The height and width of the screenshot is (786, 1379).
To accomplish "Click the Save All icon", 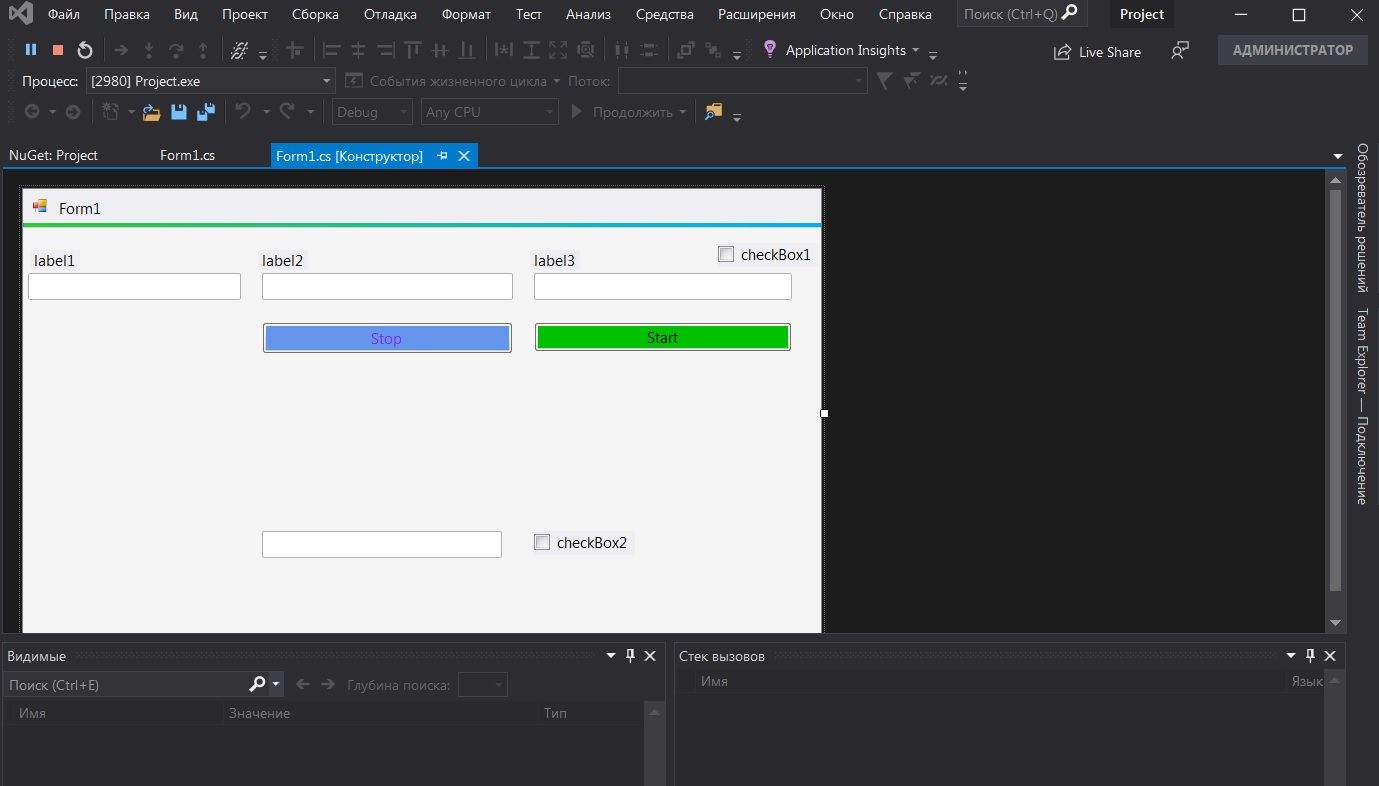I will (x=206, y=112).
